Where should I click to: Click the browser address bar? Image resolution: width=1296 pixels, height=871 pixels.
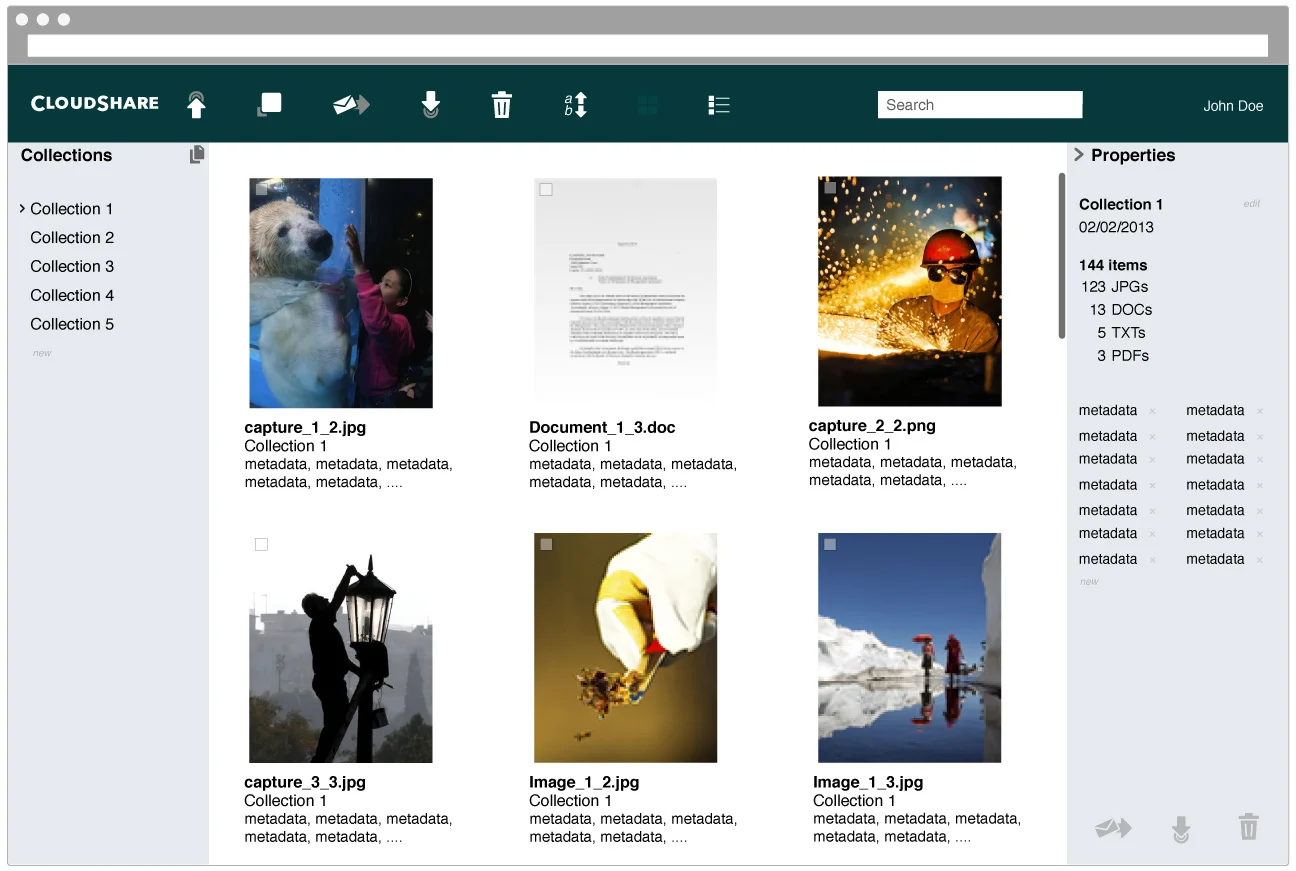tap(647, 46)
